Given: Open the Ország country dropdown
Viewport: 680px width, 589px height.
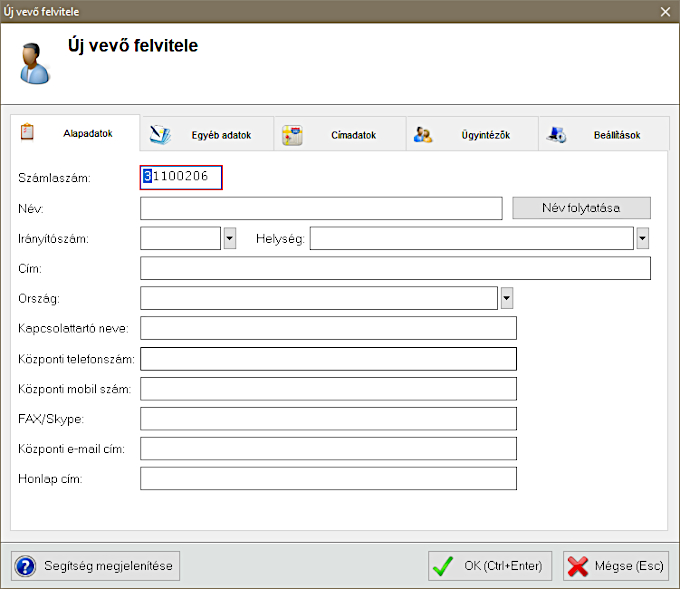Looking at the screenshot, I should [x=506, y=298].
